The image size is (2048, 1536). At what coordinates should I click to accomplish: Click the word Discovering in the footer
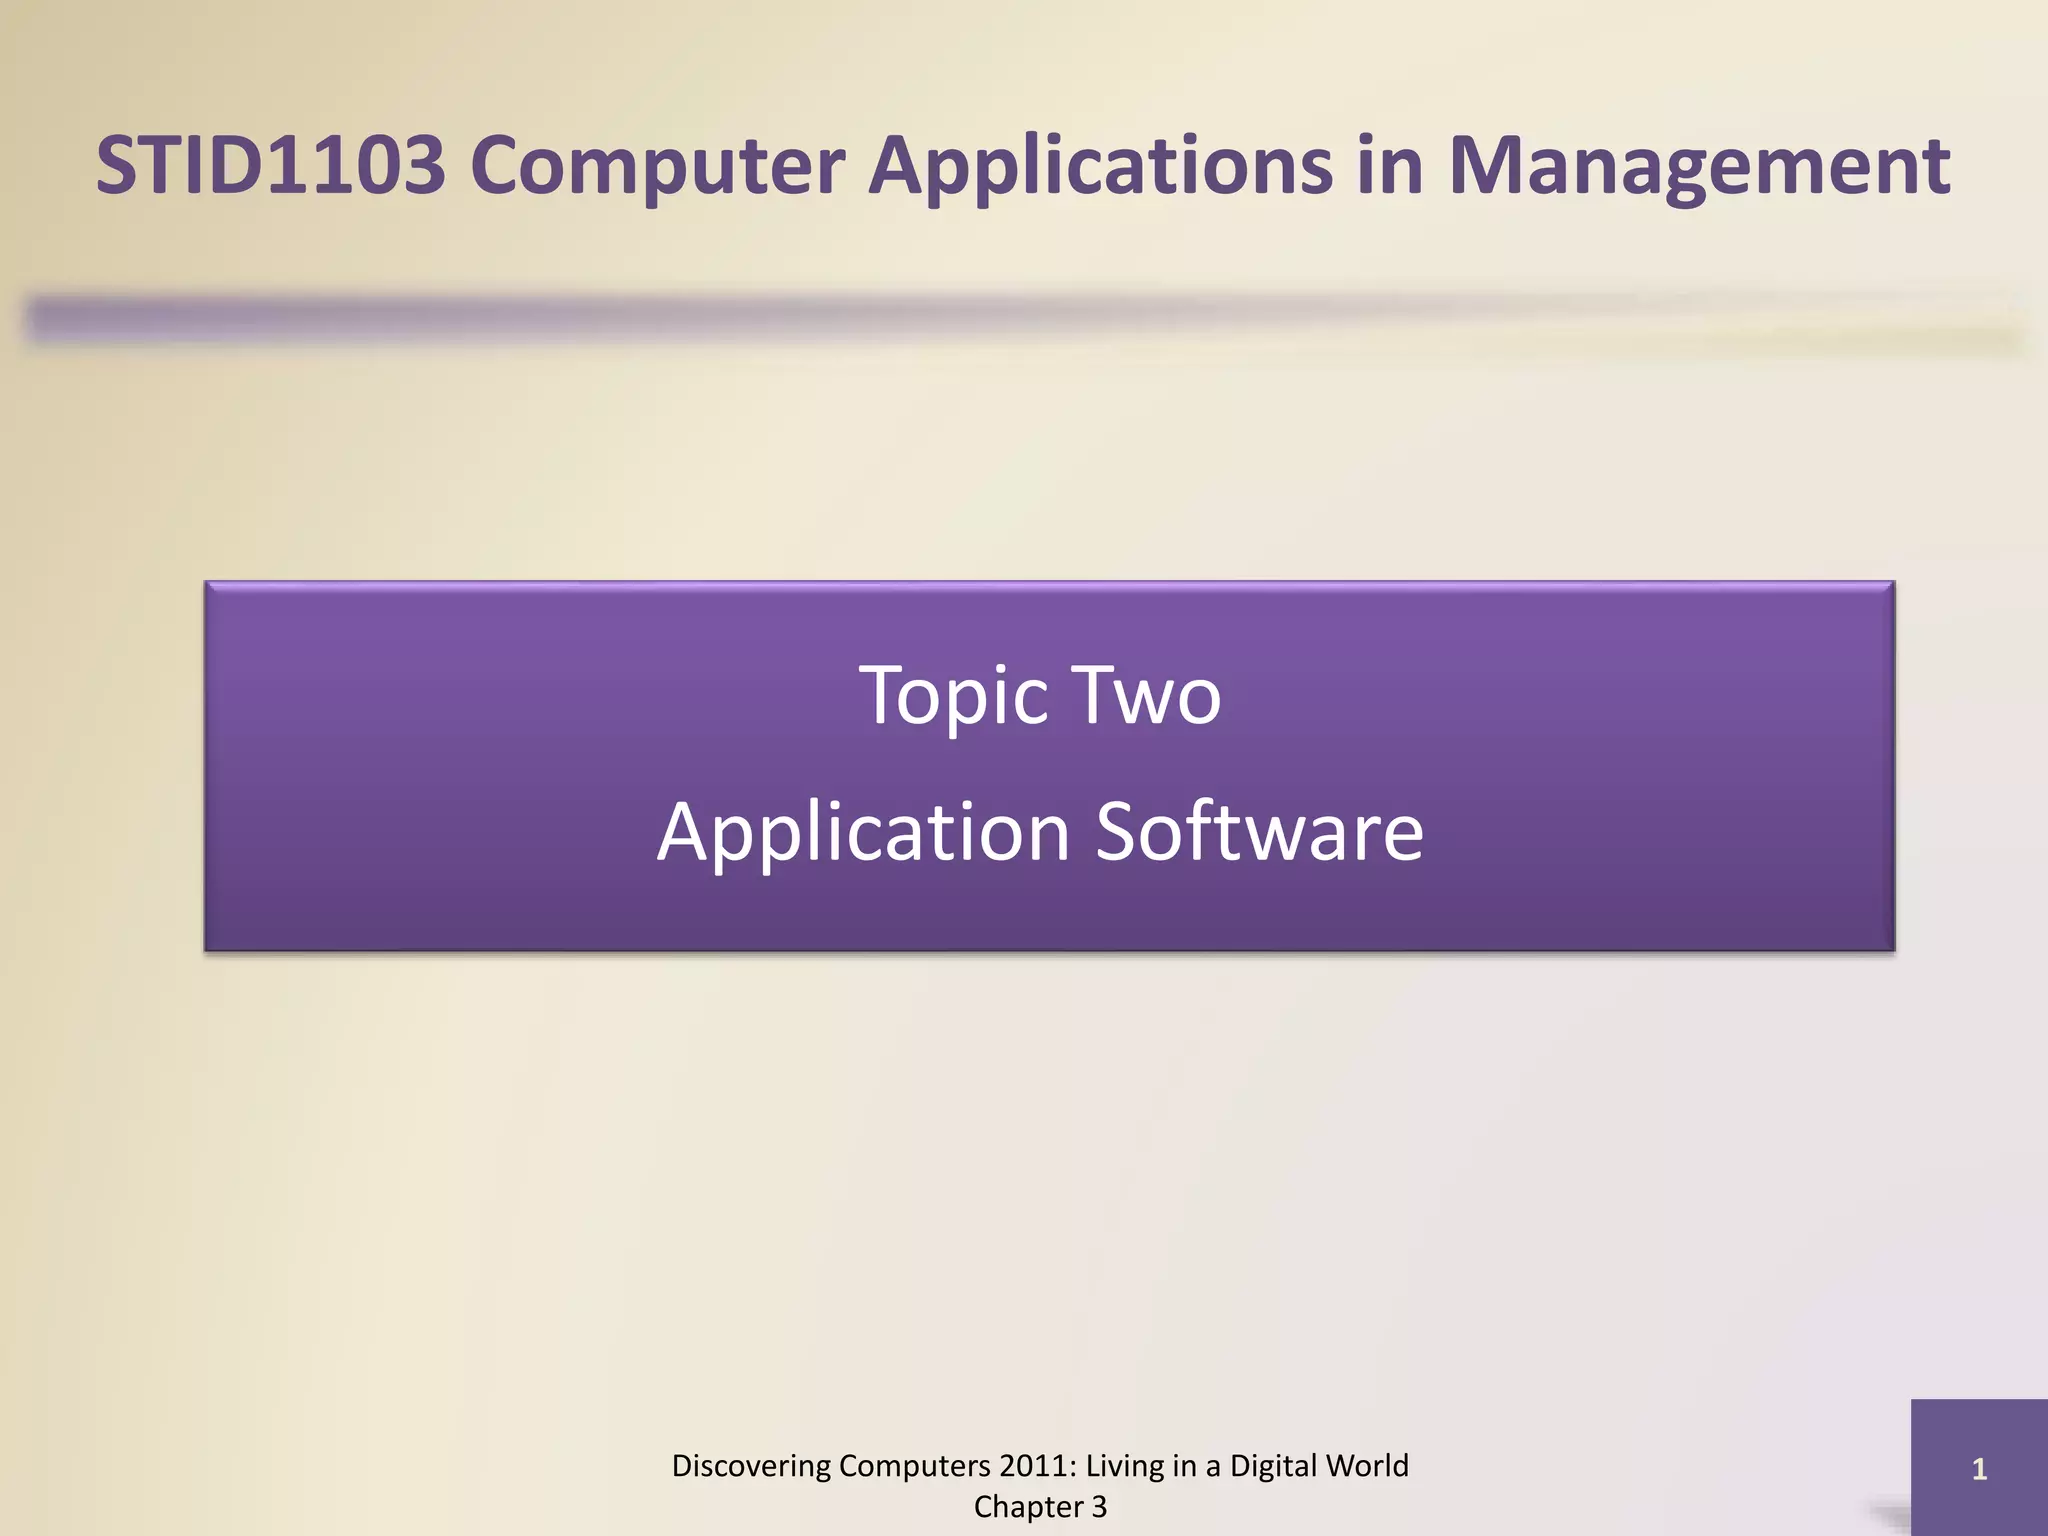click(x=751, y=1466)
